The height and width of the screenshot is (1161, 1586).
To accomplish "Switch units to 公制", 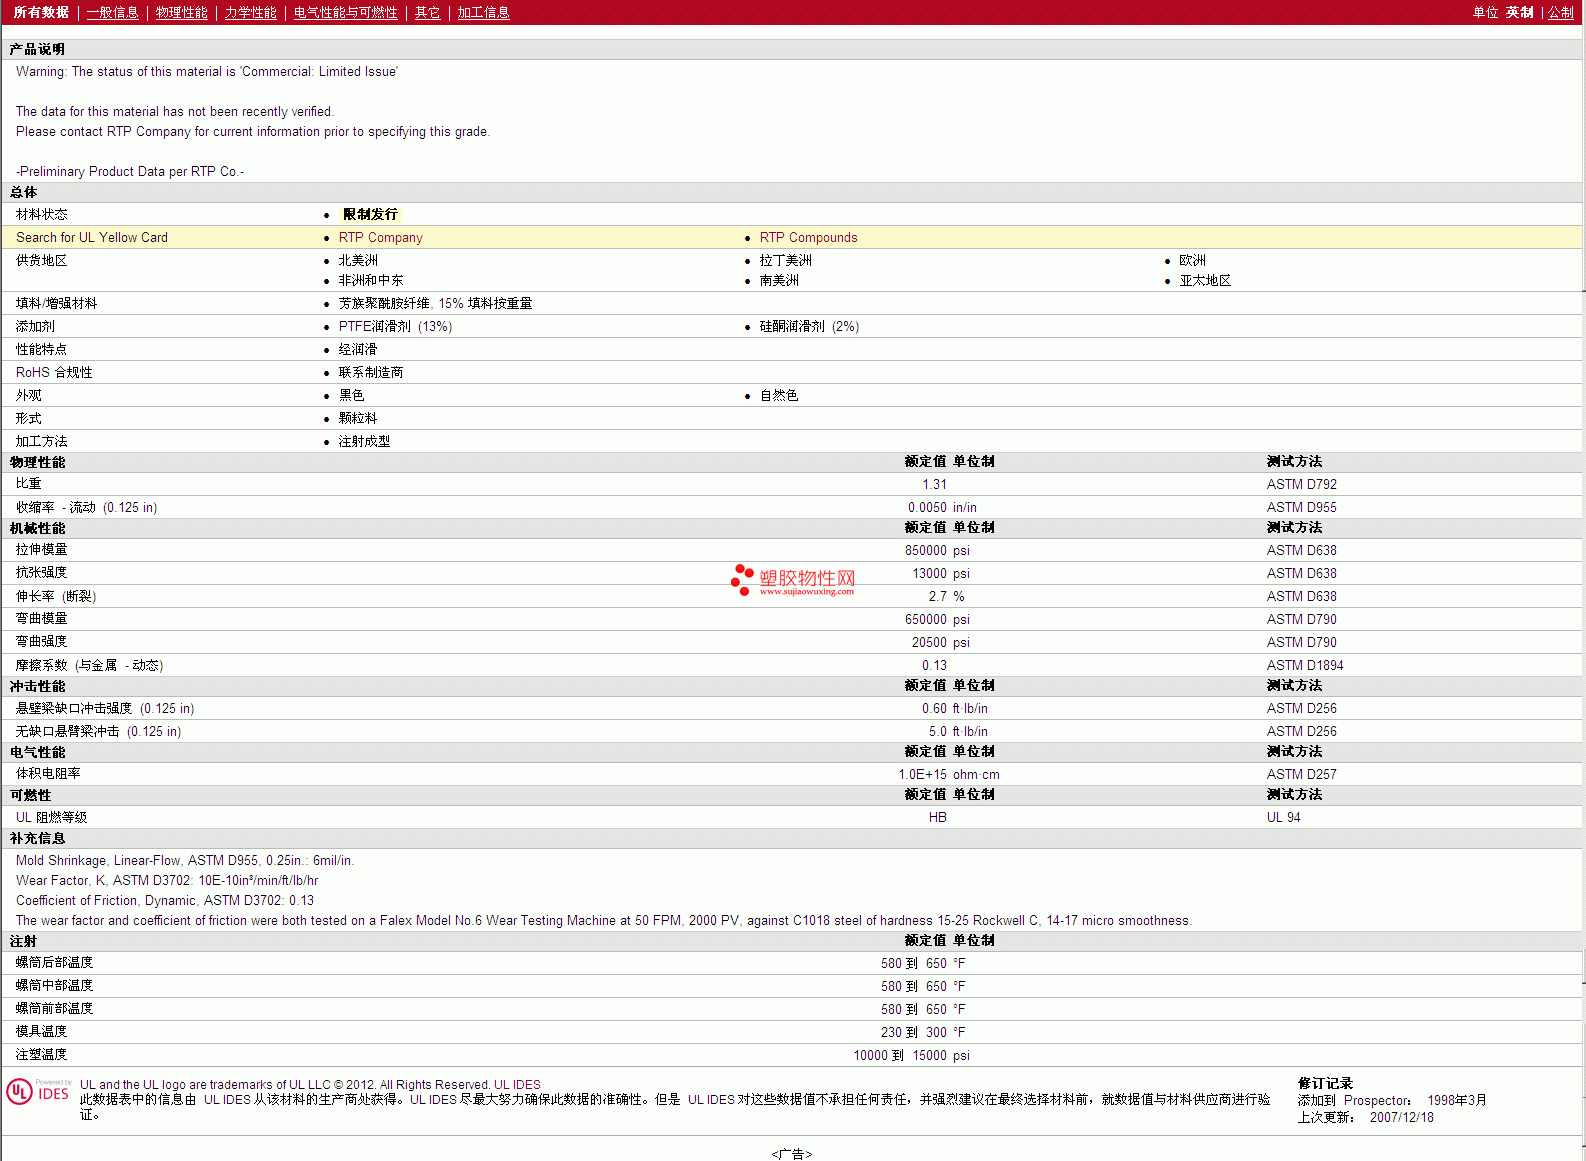I will click(1560, 12).
